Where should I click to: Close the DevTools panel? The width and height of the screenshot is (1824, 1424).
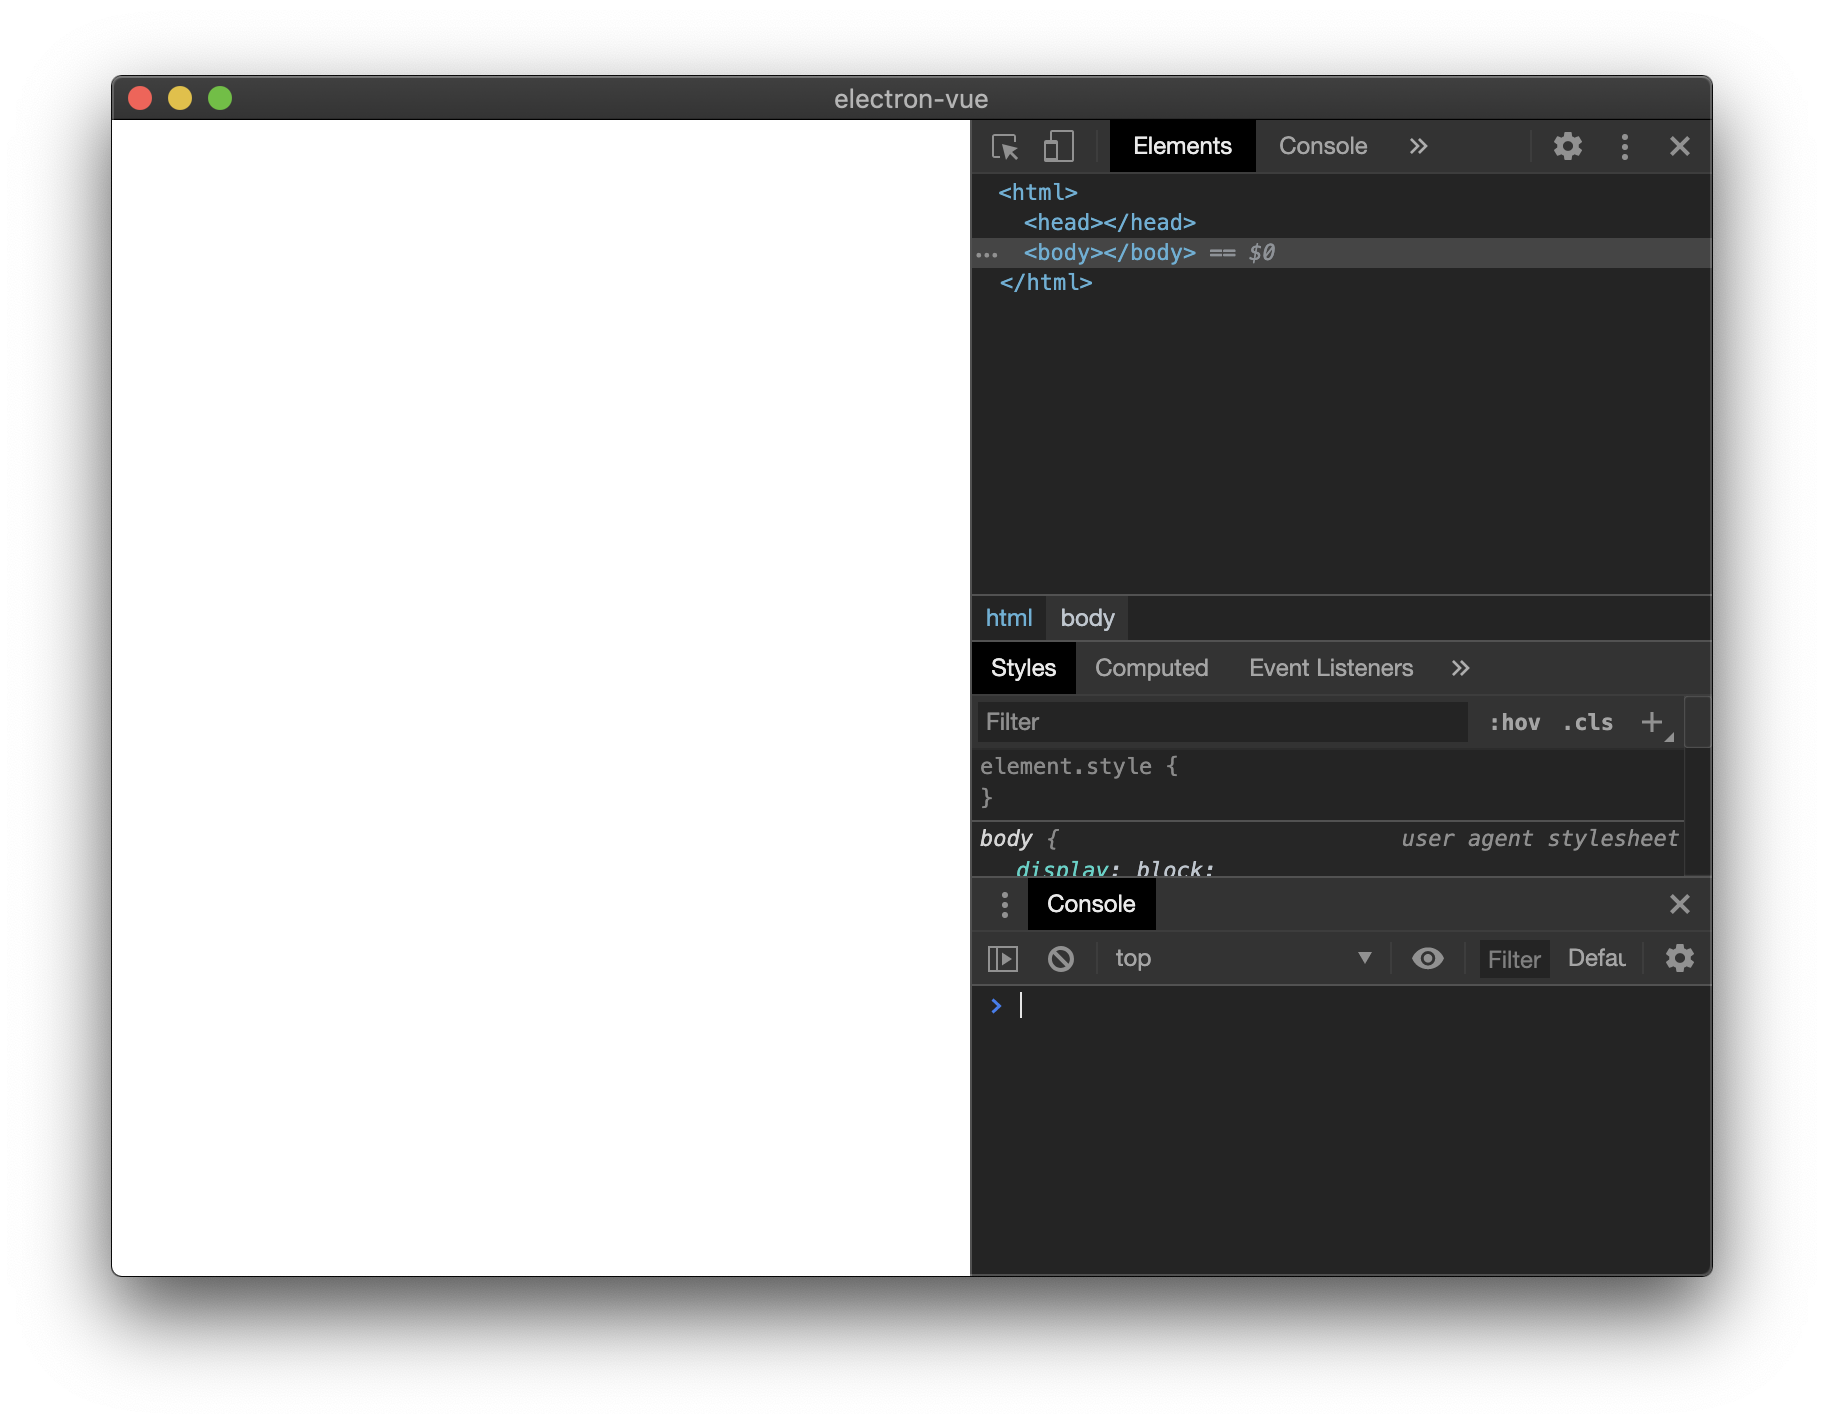(1679, 147)
